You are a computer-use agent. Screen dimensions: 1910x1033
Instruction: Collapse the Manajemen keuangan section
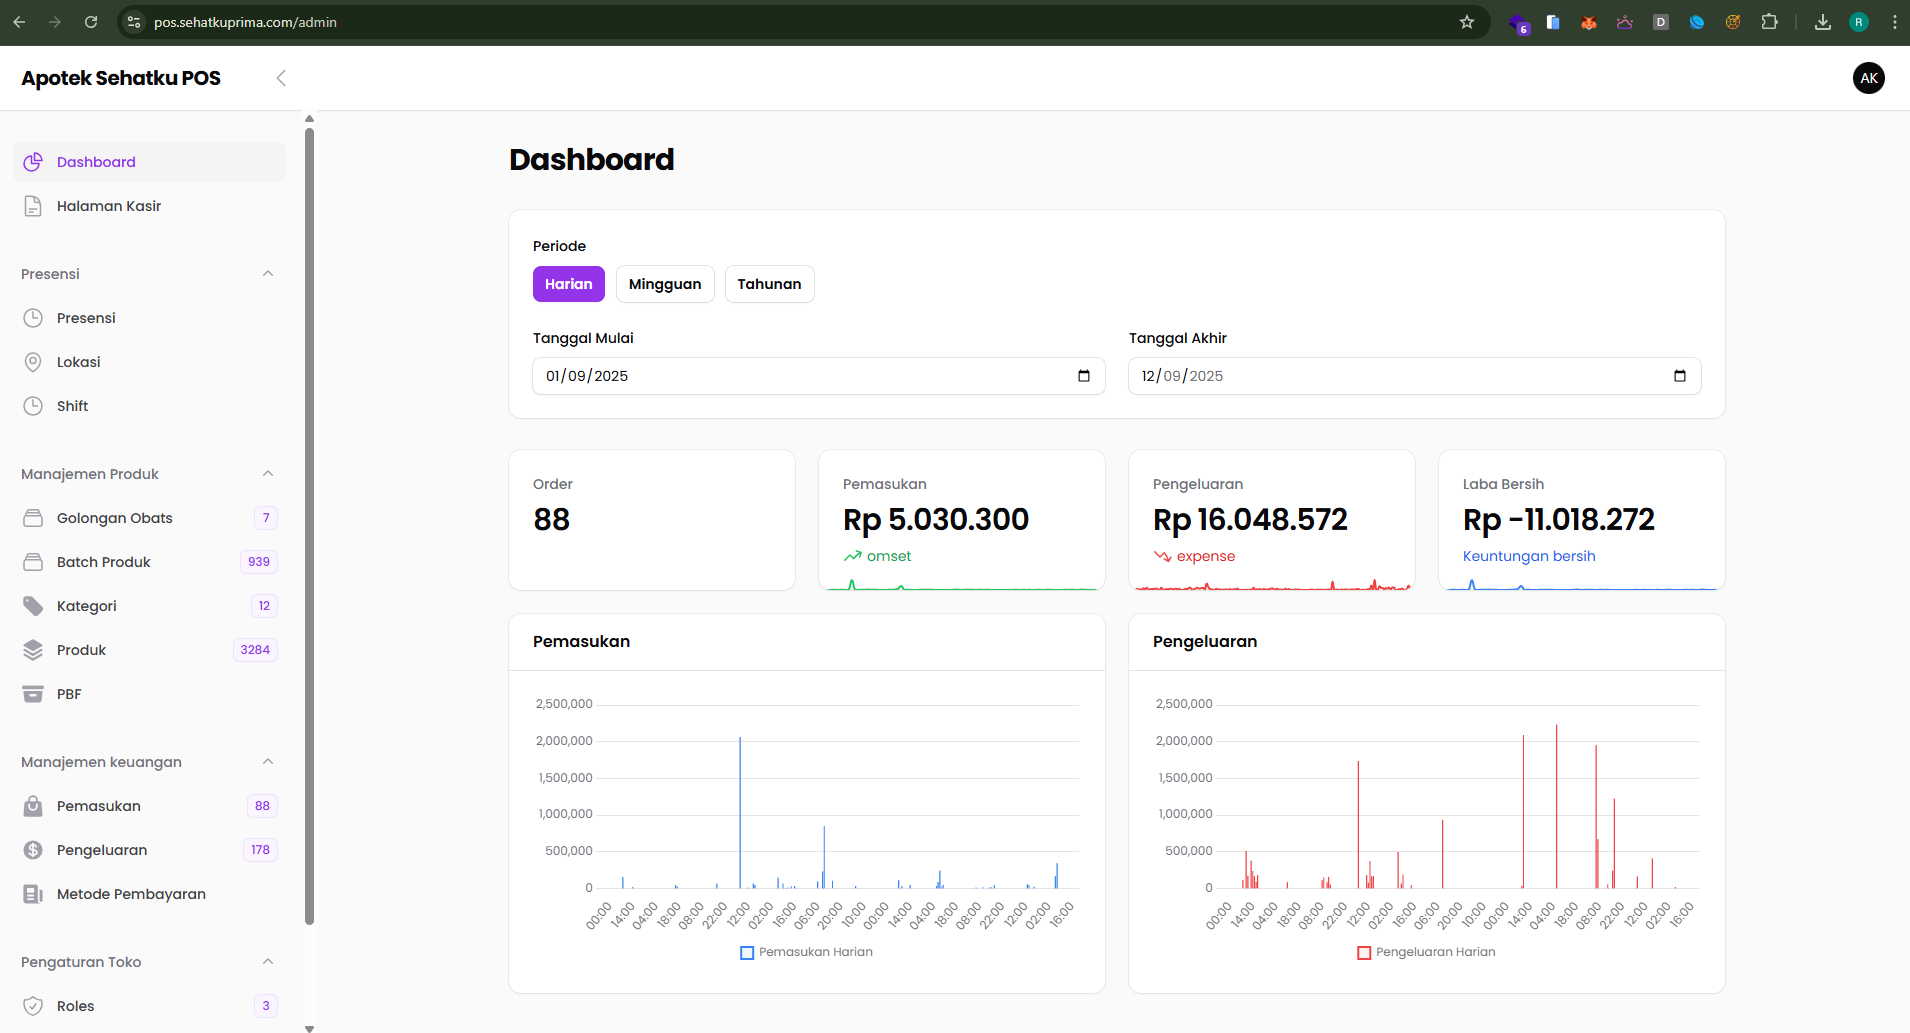[x=267, y=762]
